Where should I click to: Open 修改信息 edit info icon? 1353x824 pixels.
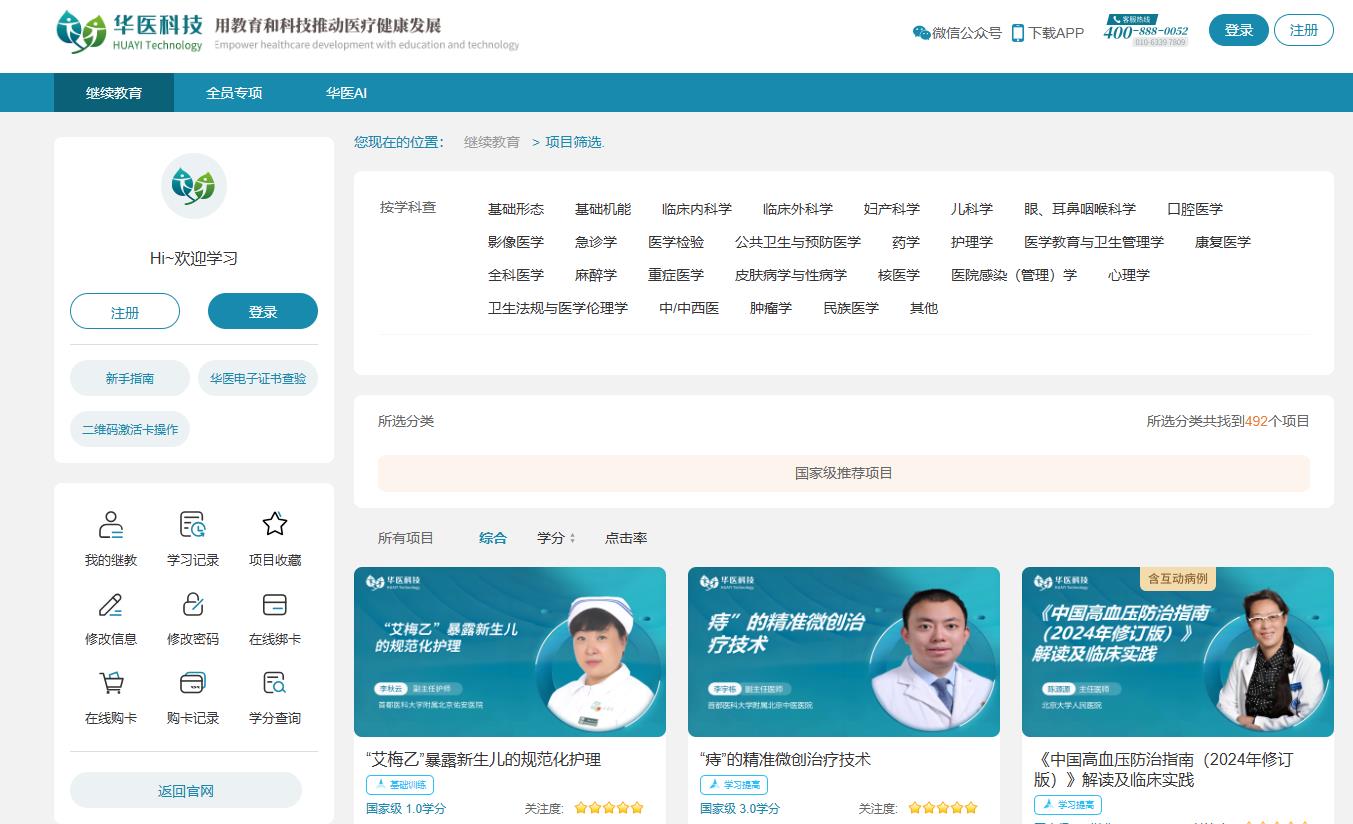click(111, 604)
